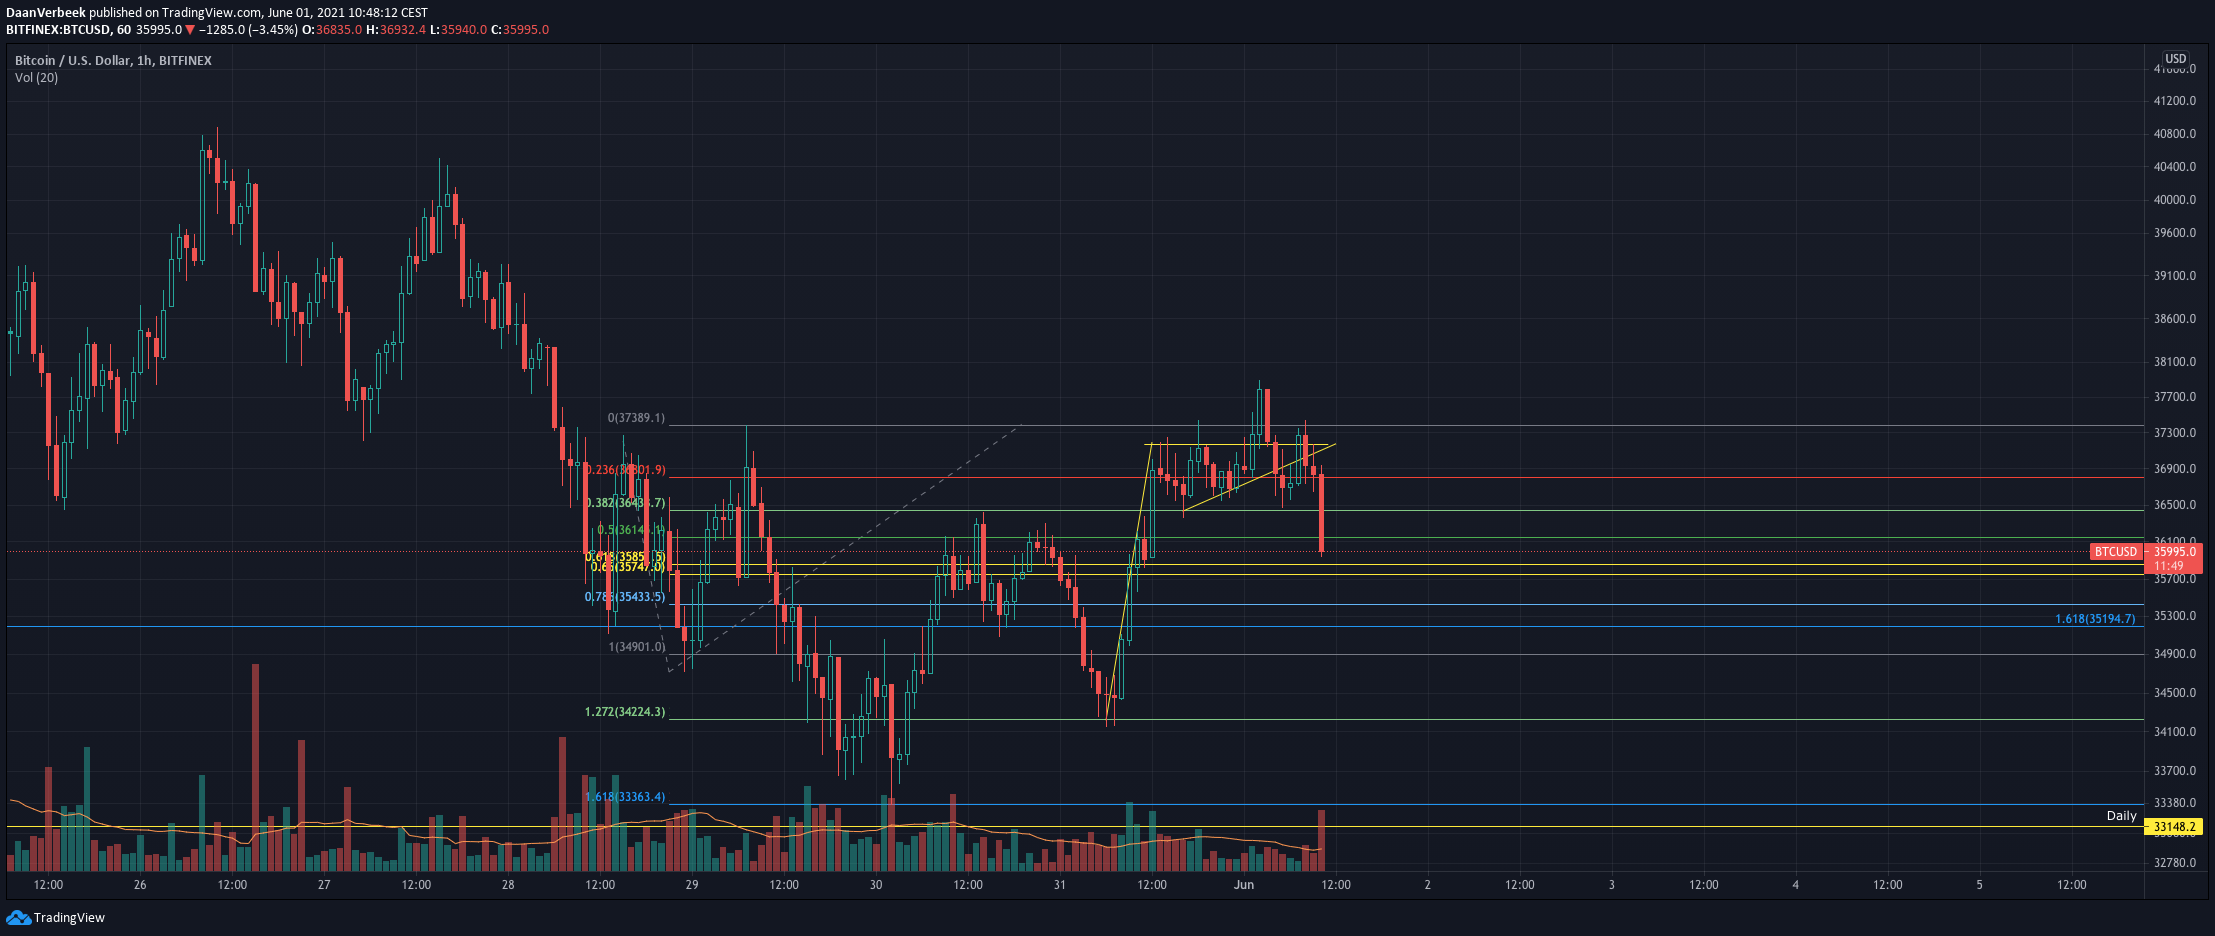This screenshot has width=2215, height=936.
Task: Click the 1.618(35194.7) Fibonacci label
Action: [2095, 619]
